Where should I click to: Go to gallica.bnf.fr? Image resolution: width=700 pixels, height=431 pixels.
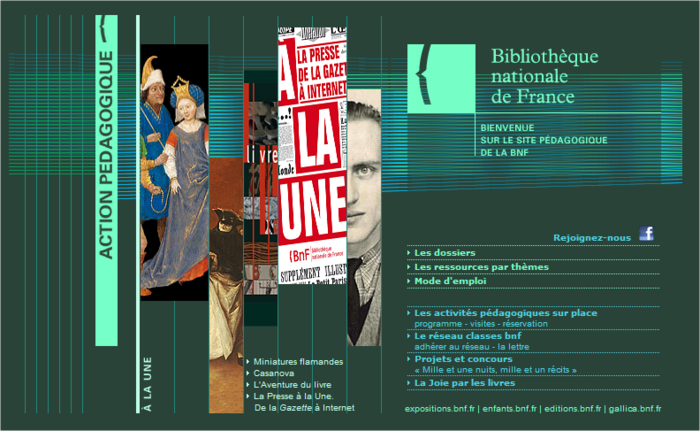pos(634,409)
